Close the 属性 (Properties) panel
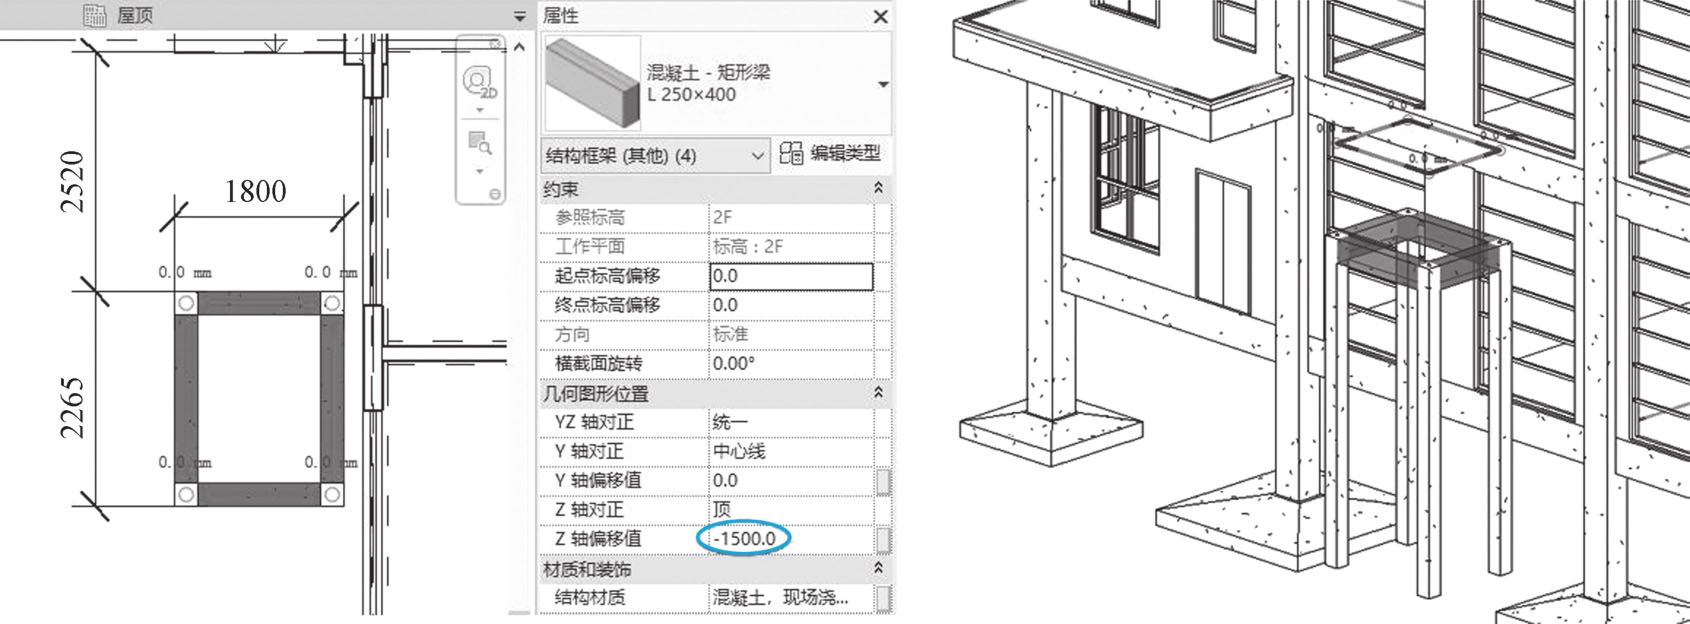Image resolution: width=1690 pixels, height=624 pixels. pyautogui.click(x=880, y=16)
